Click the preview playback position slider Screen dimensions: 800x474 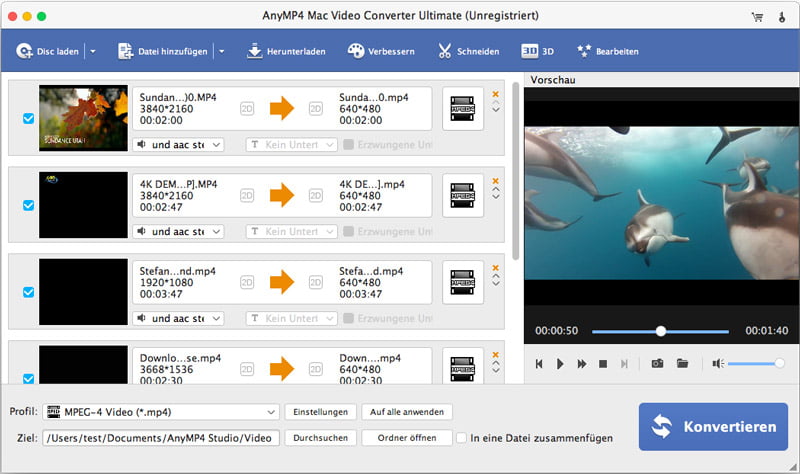pyautogui.click(x=660, y=332)
